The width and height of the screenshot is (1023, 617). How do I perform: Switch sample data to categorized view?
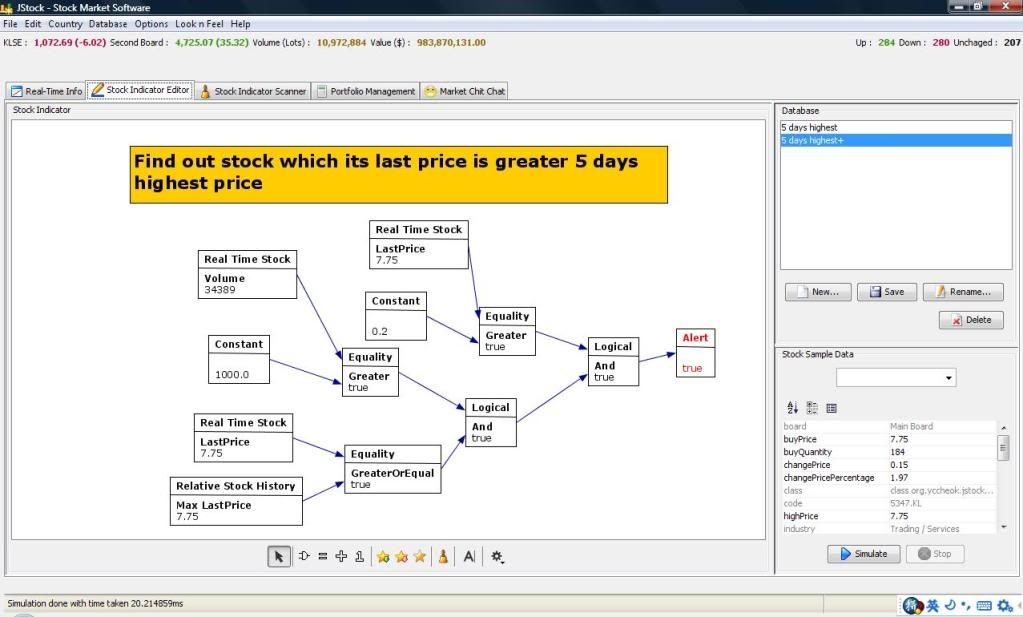click(812, 408)
